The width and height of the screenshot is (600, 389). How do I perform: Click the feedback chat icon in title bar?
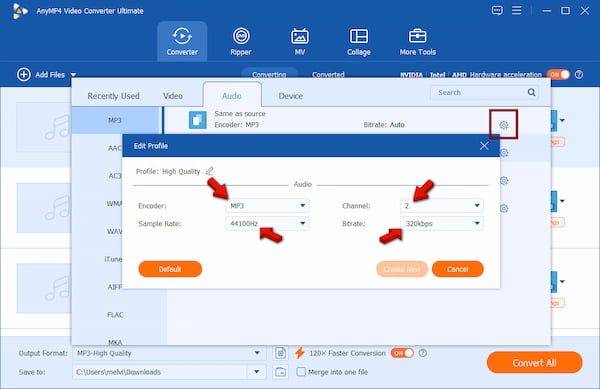click(x=497, y=10)
